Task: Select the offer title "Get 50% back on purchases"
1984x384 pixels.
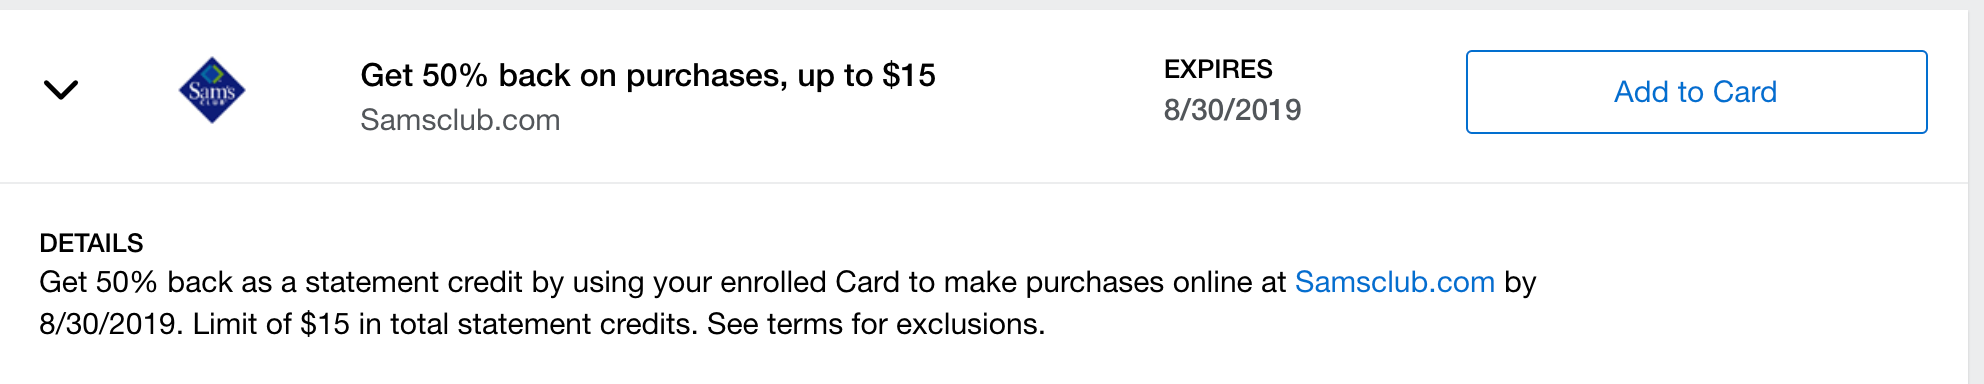Action: (x=573, y=75)
